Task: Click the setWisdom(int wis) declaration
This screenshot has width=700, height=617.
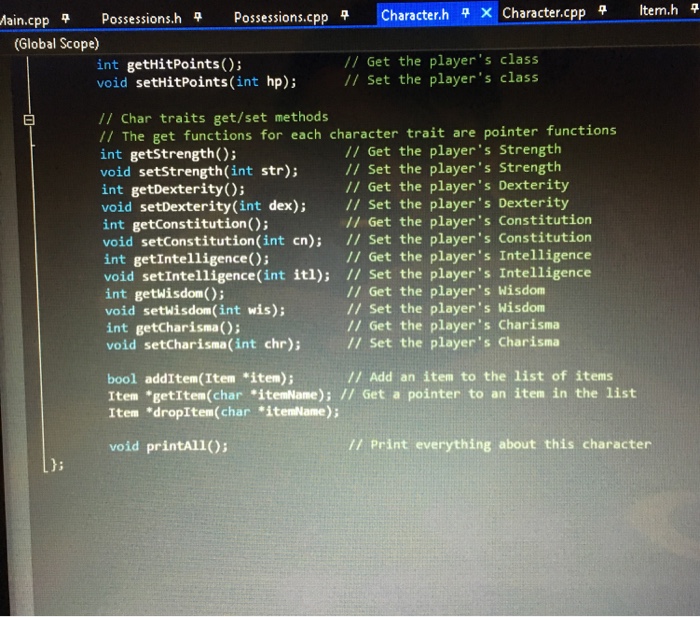Action: click(195, 310)
